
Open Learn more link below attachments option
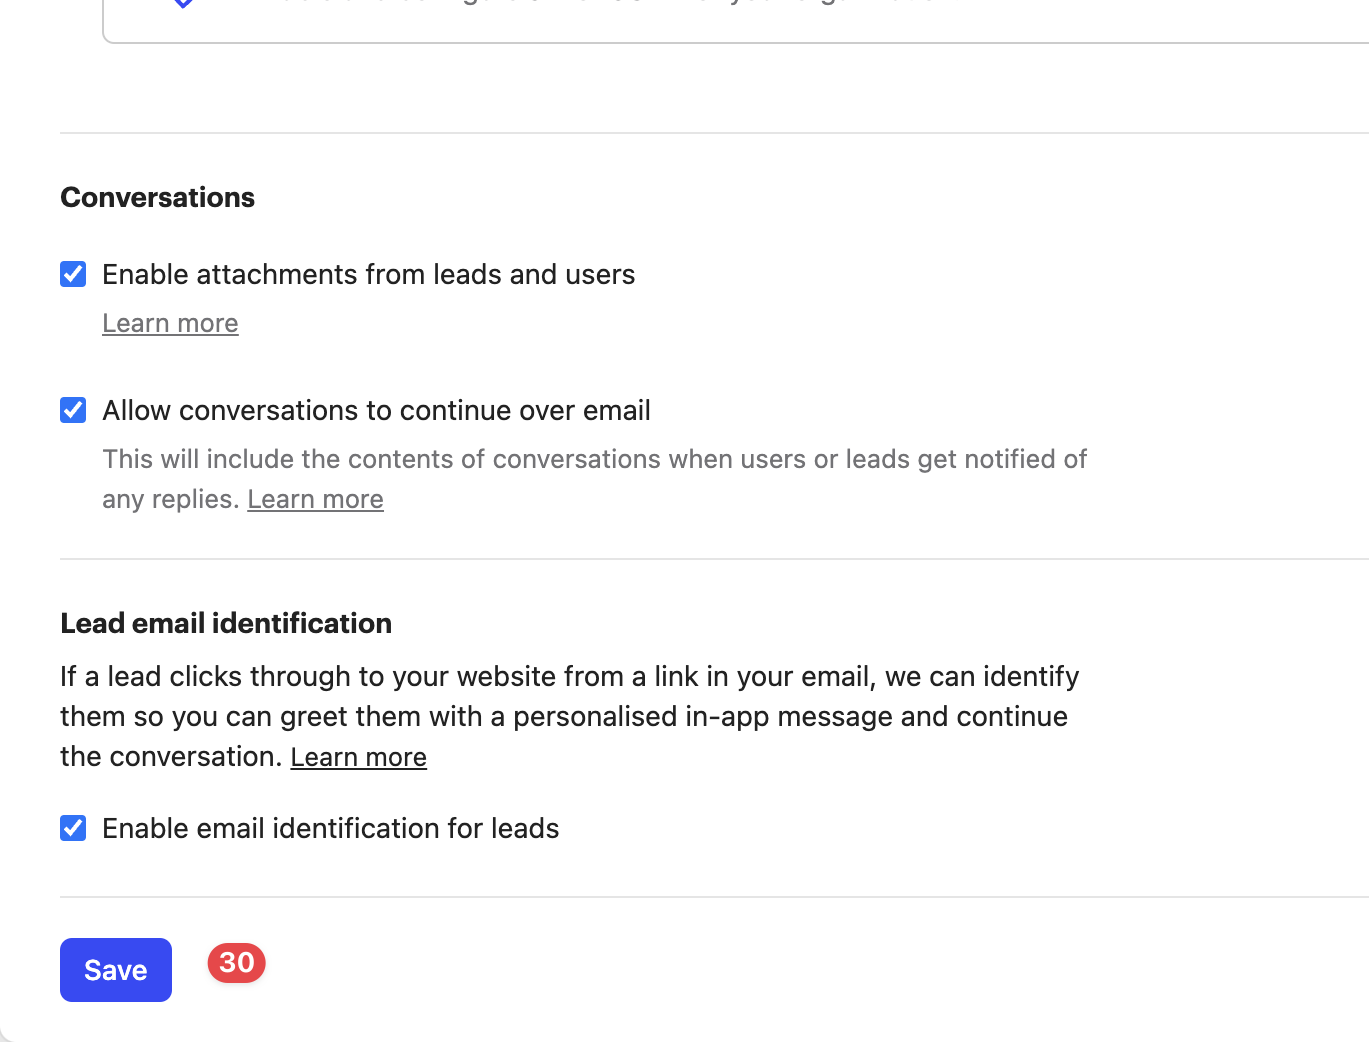170,323
